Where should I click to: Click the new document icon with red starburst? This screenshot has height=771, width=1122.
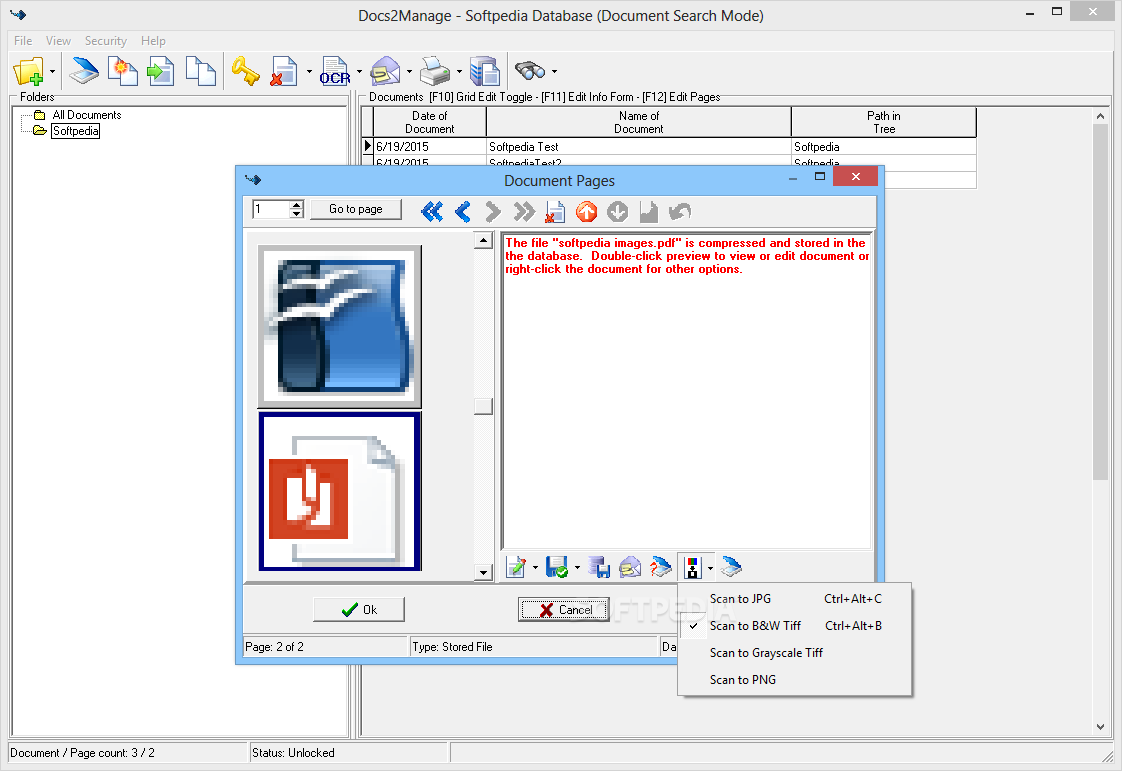(x=122, y=71)
